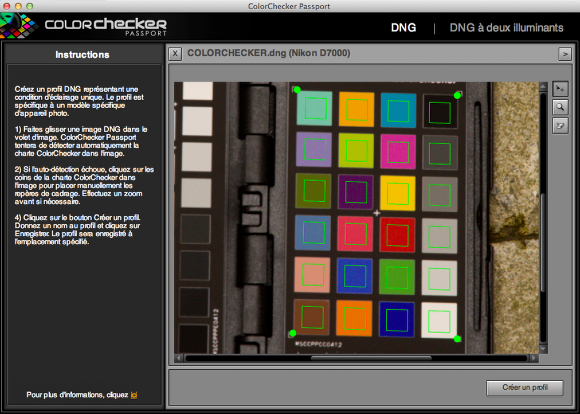Click the ColorChecker Passport logo
The width and height of the screenshot is (580, 414).
click(x=84, y=25)
